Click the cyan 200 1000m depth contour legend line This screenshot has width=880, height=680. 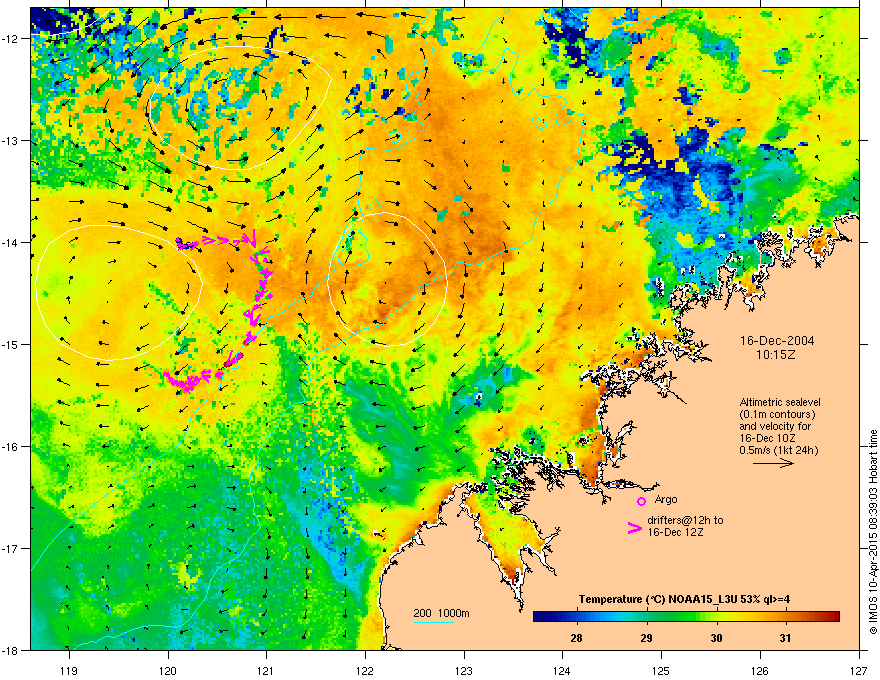(x=433, y=622)
